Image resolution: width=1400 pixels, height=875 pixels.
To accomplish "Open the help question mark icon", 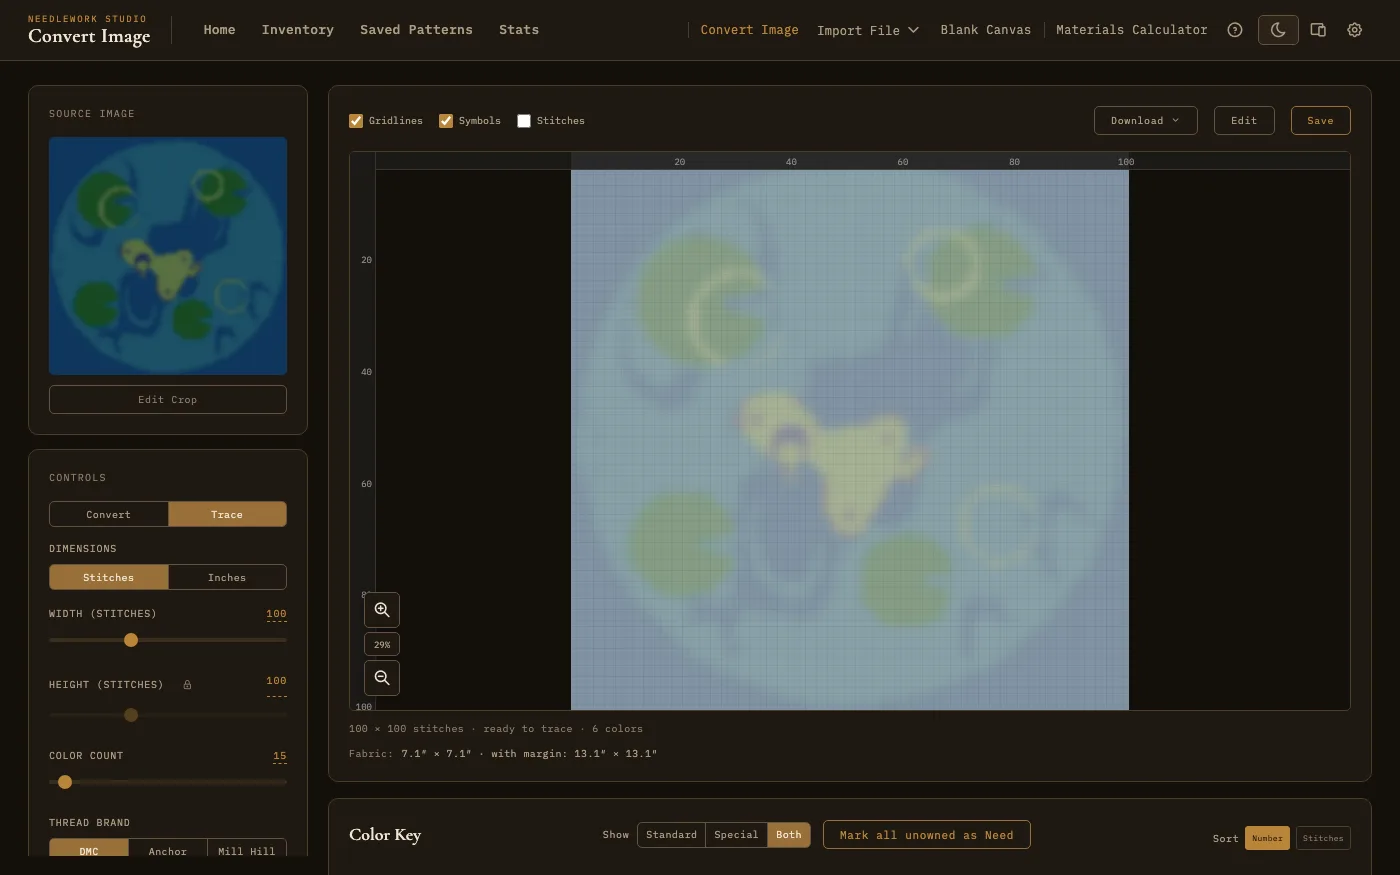I will (x=1235, y=30).
